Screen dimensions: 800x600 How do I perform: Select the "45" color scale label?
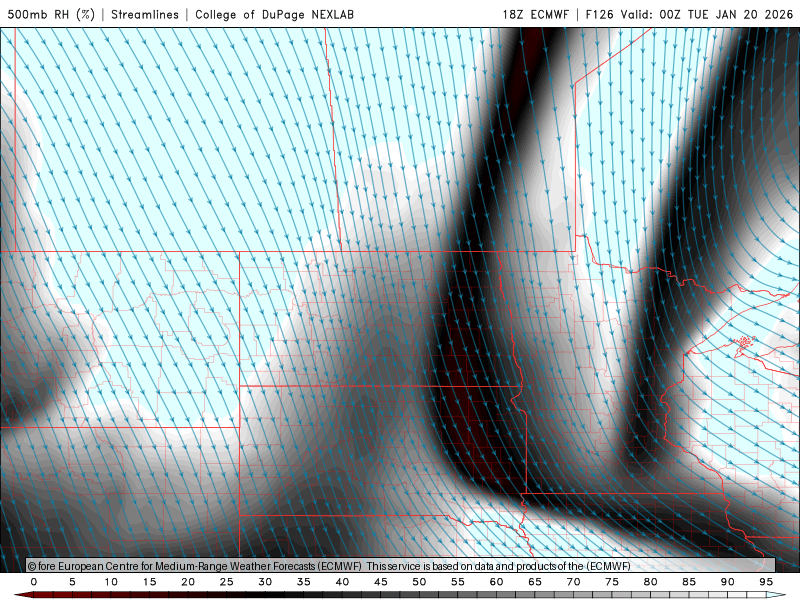point(381,582)
